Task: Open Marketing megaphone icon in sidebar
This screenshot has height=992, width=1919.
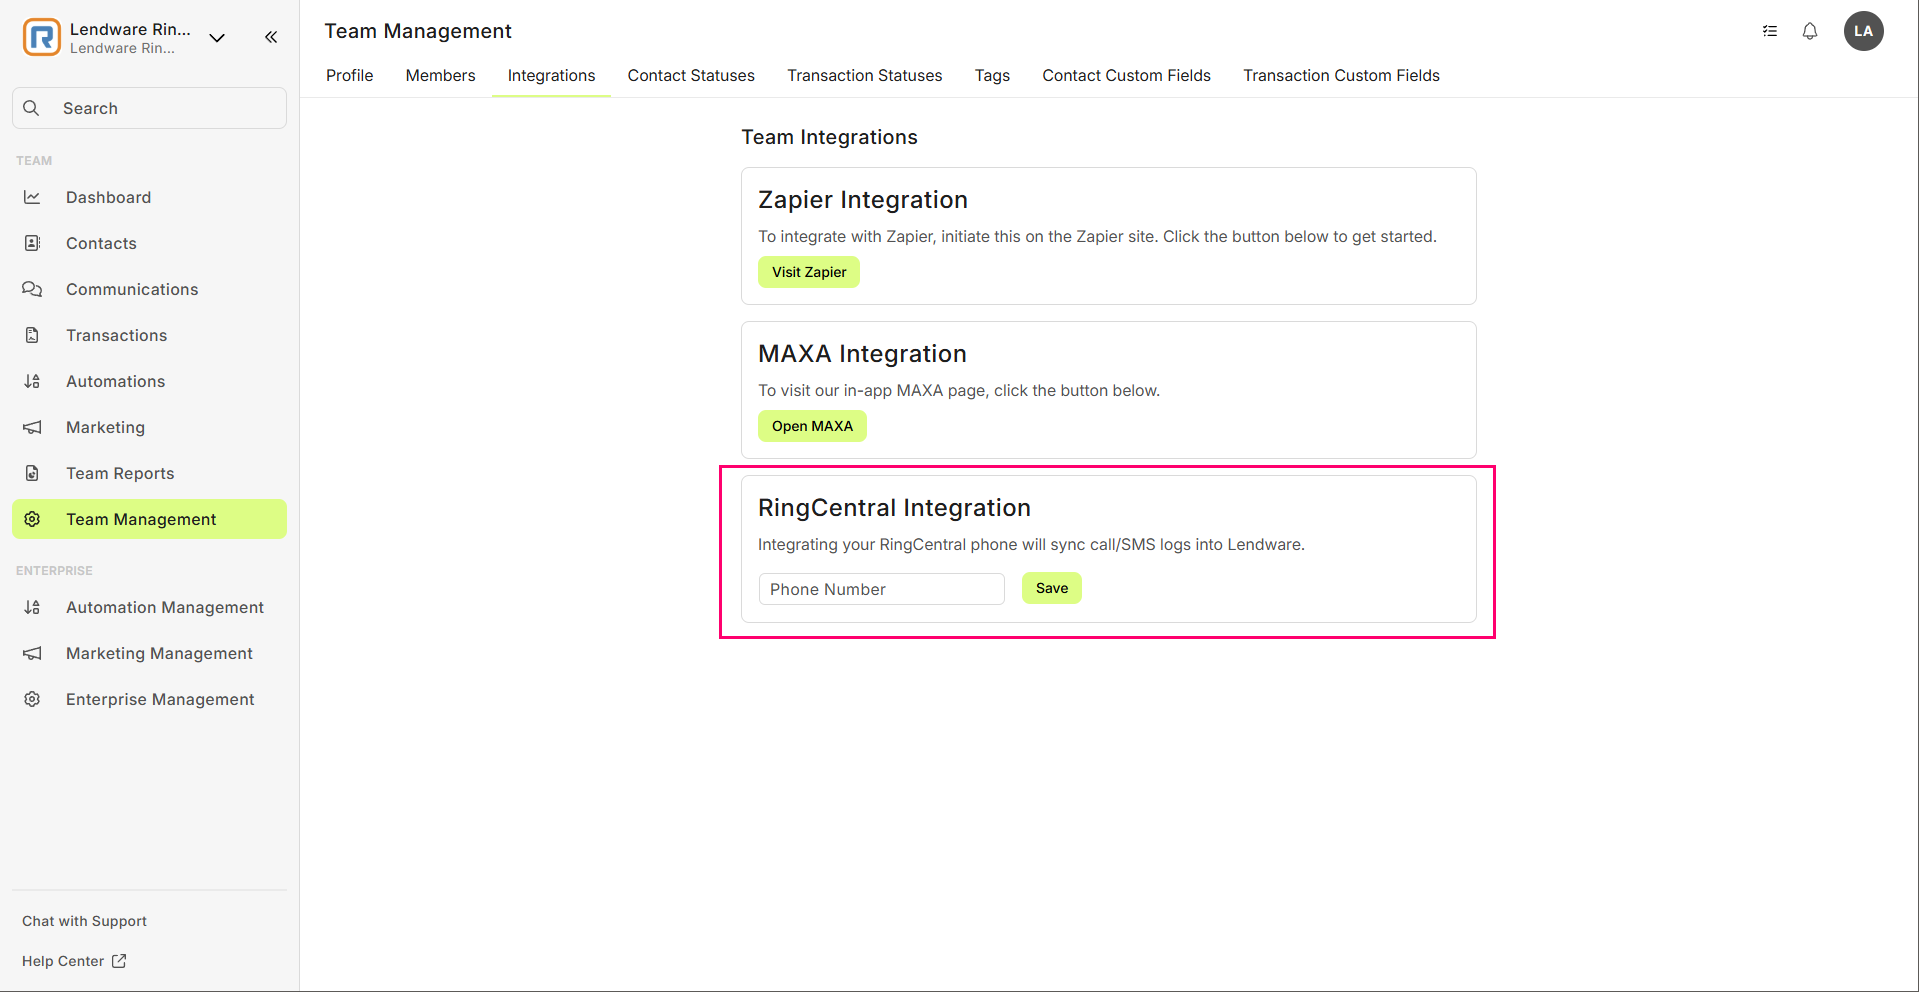Action: [32, 427]
